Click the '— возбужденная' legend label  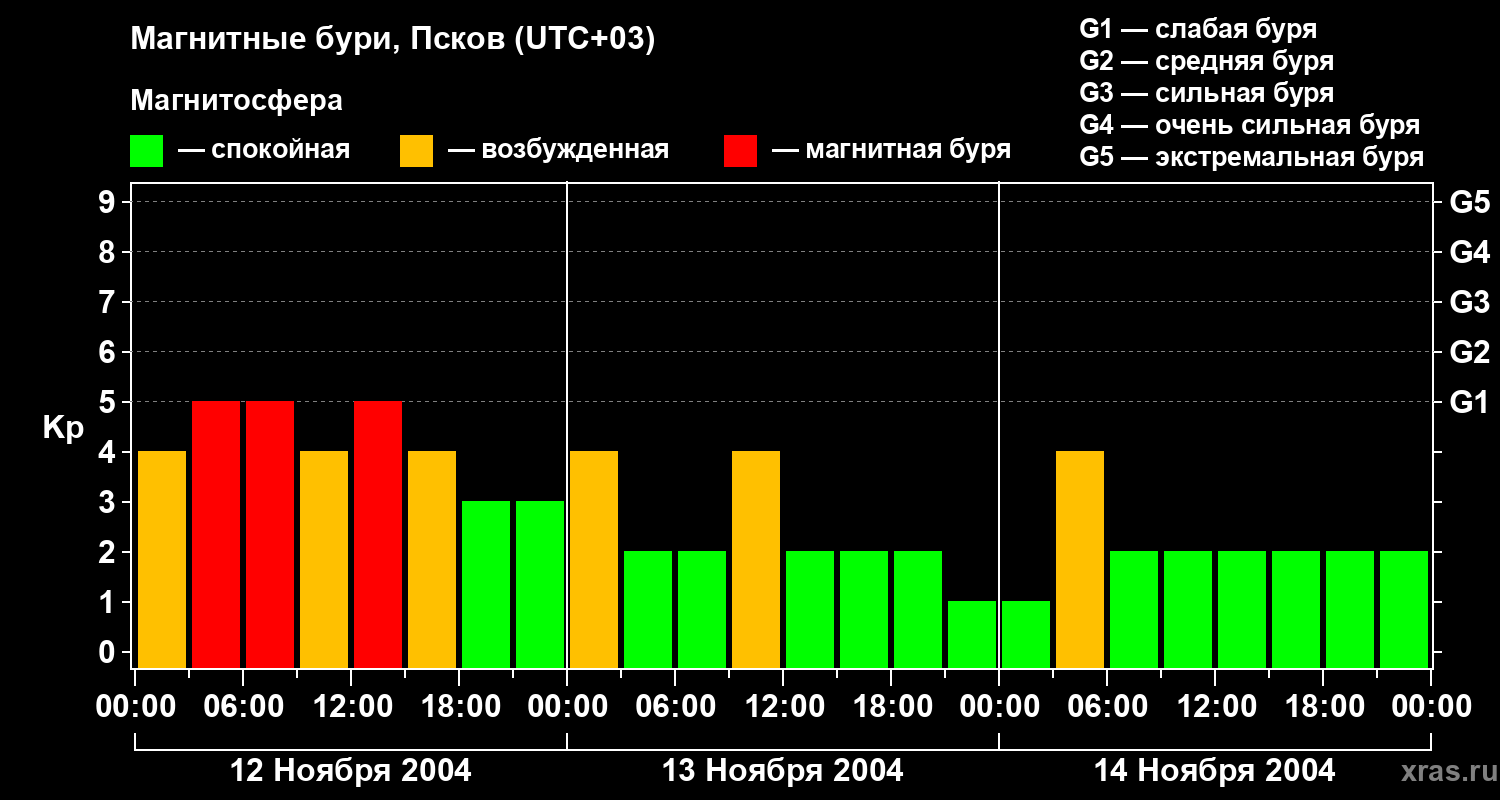[558, 151]
